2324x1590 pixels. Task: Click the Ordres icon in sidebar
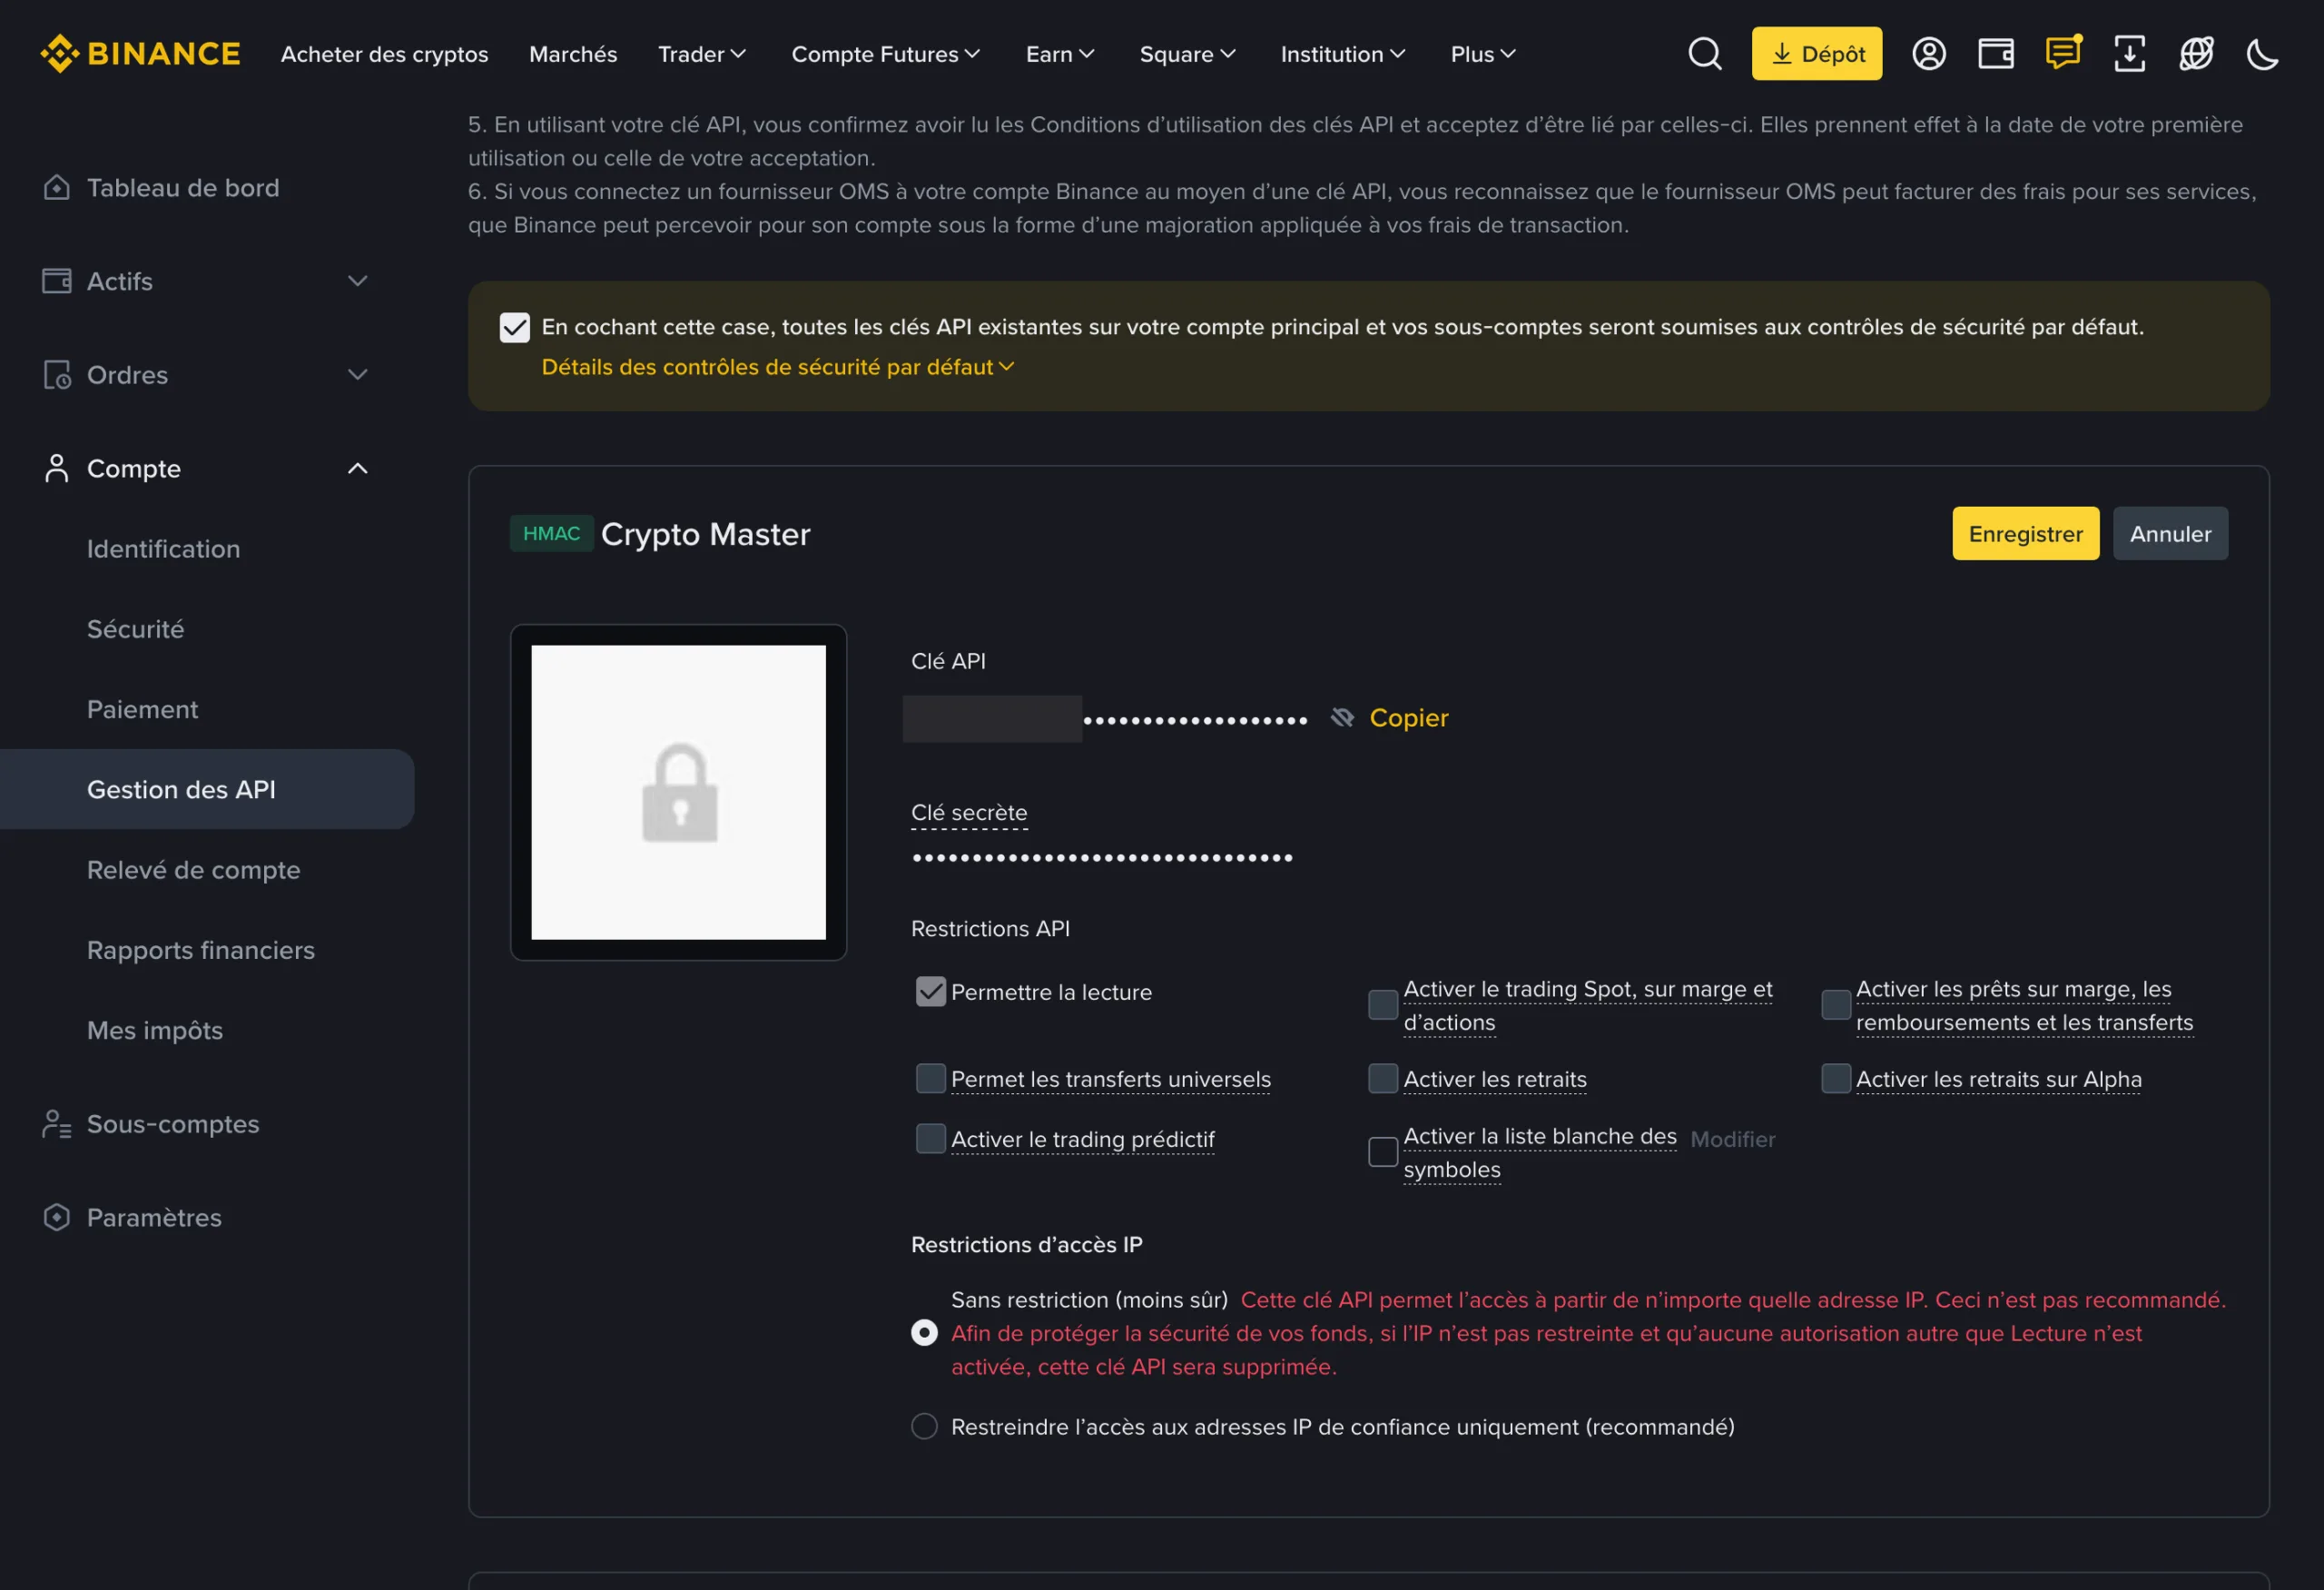[57, 375]
